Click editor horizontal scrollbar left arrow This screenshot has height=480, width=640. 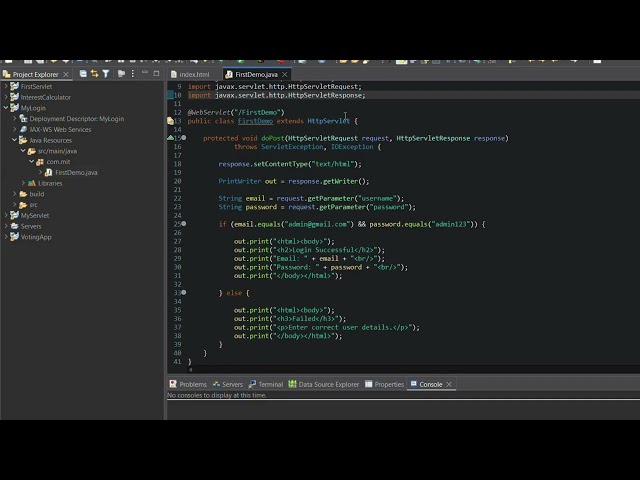pos(190,370)
